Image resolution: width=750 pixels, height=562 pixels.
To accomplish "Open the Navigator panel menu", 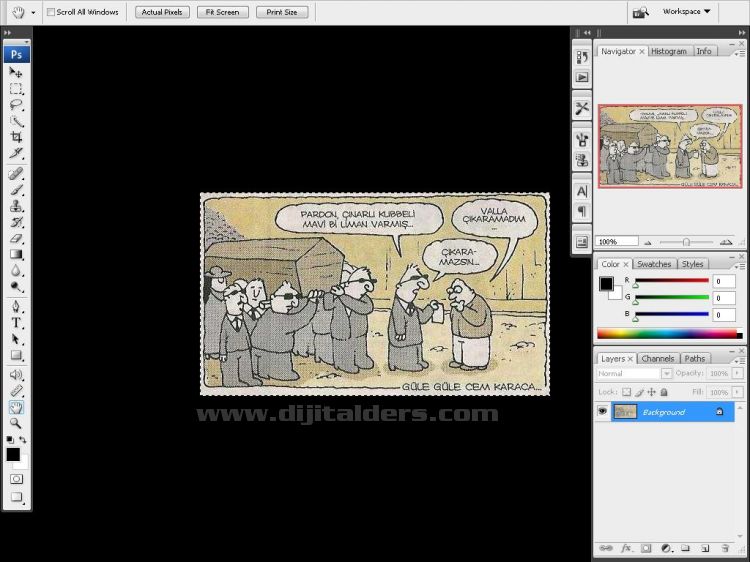I will point(739,54).
